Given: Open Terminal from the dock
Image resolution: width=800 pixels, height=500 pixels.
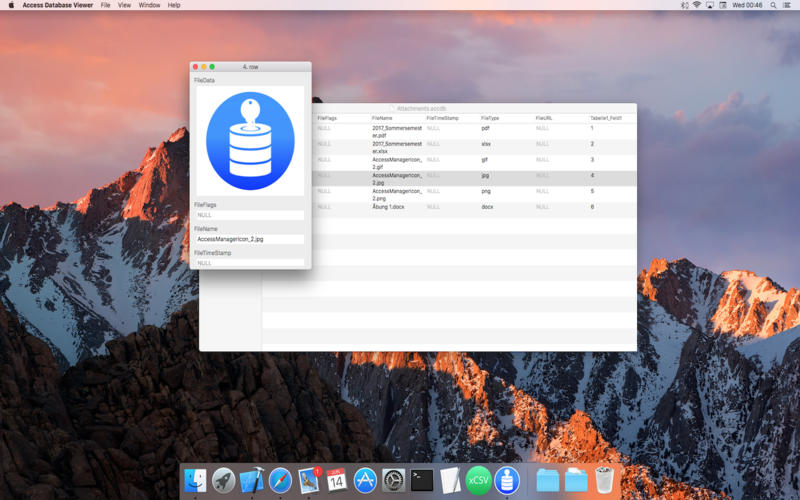Looking at the screenshot, I should click(422, 481).
